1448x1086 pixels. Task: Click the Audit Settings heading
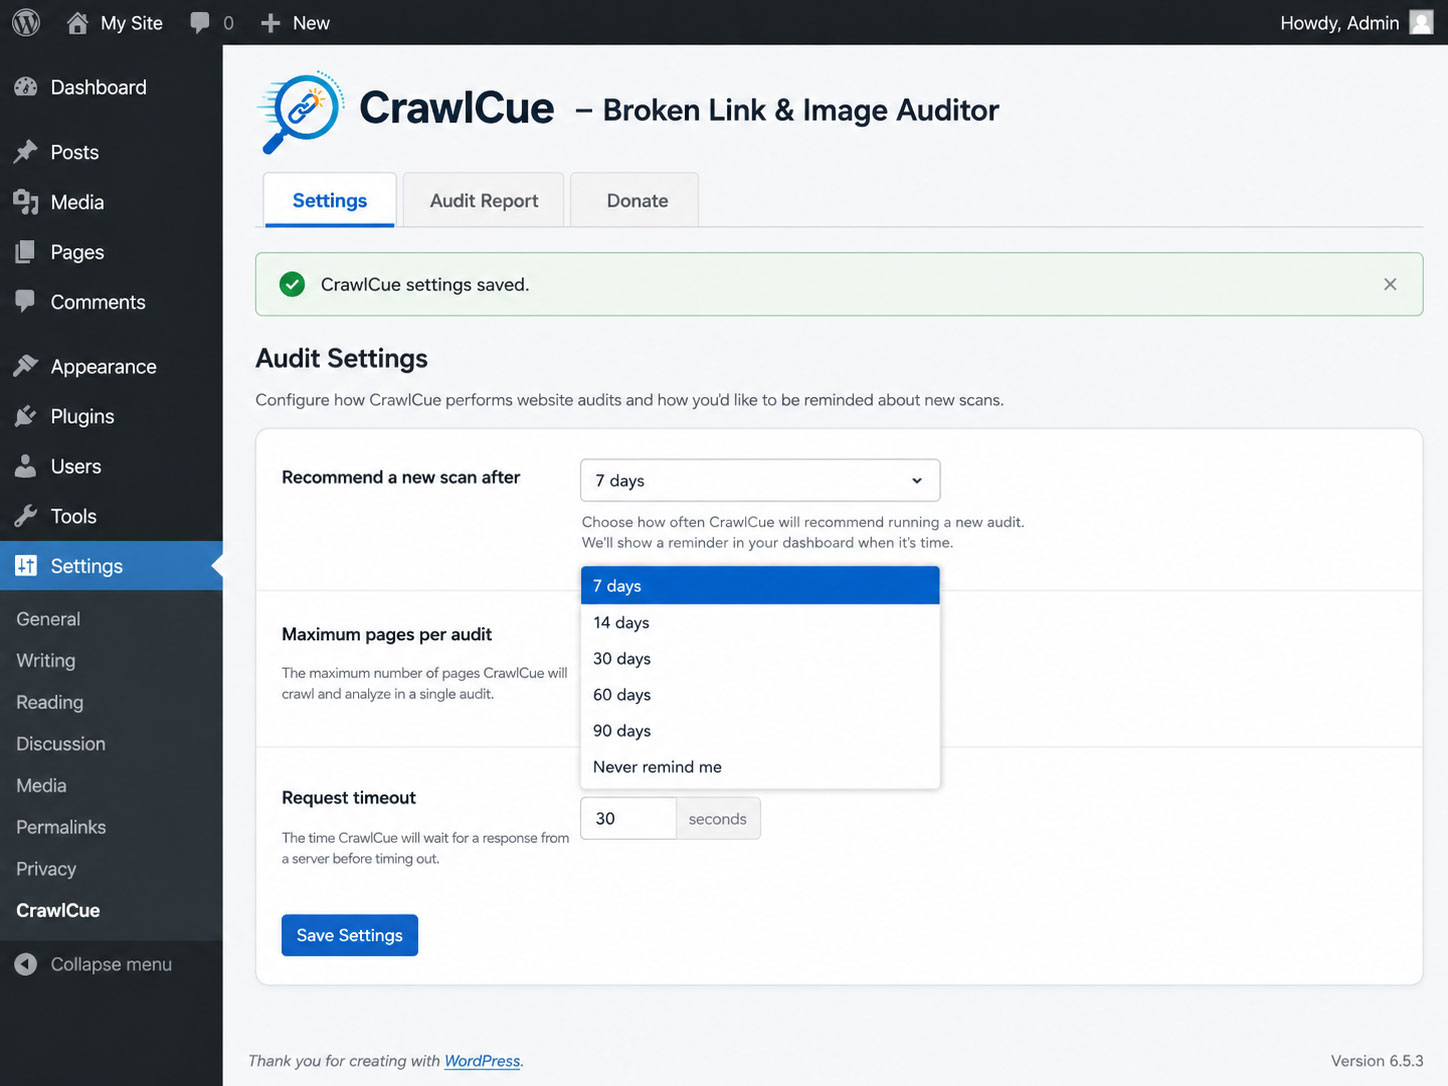(x=342, y=358)
